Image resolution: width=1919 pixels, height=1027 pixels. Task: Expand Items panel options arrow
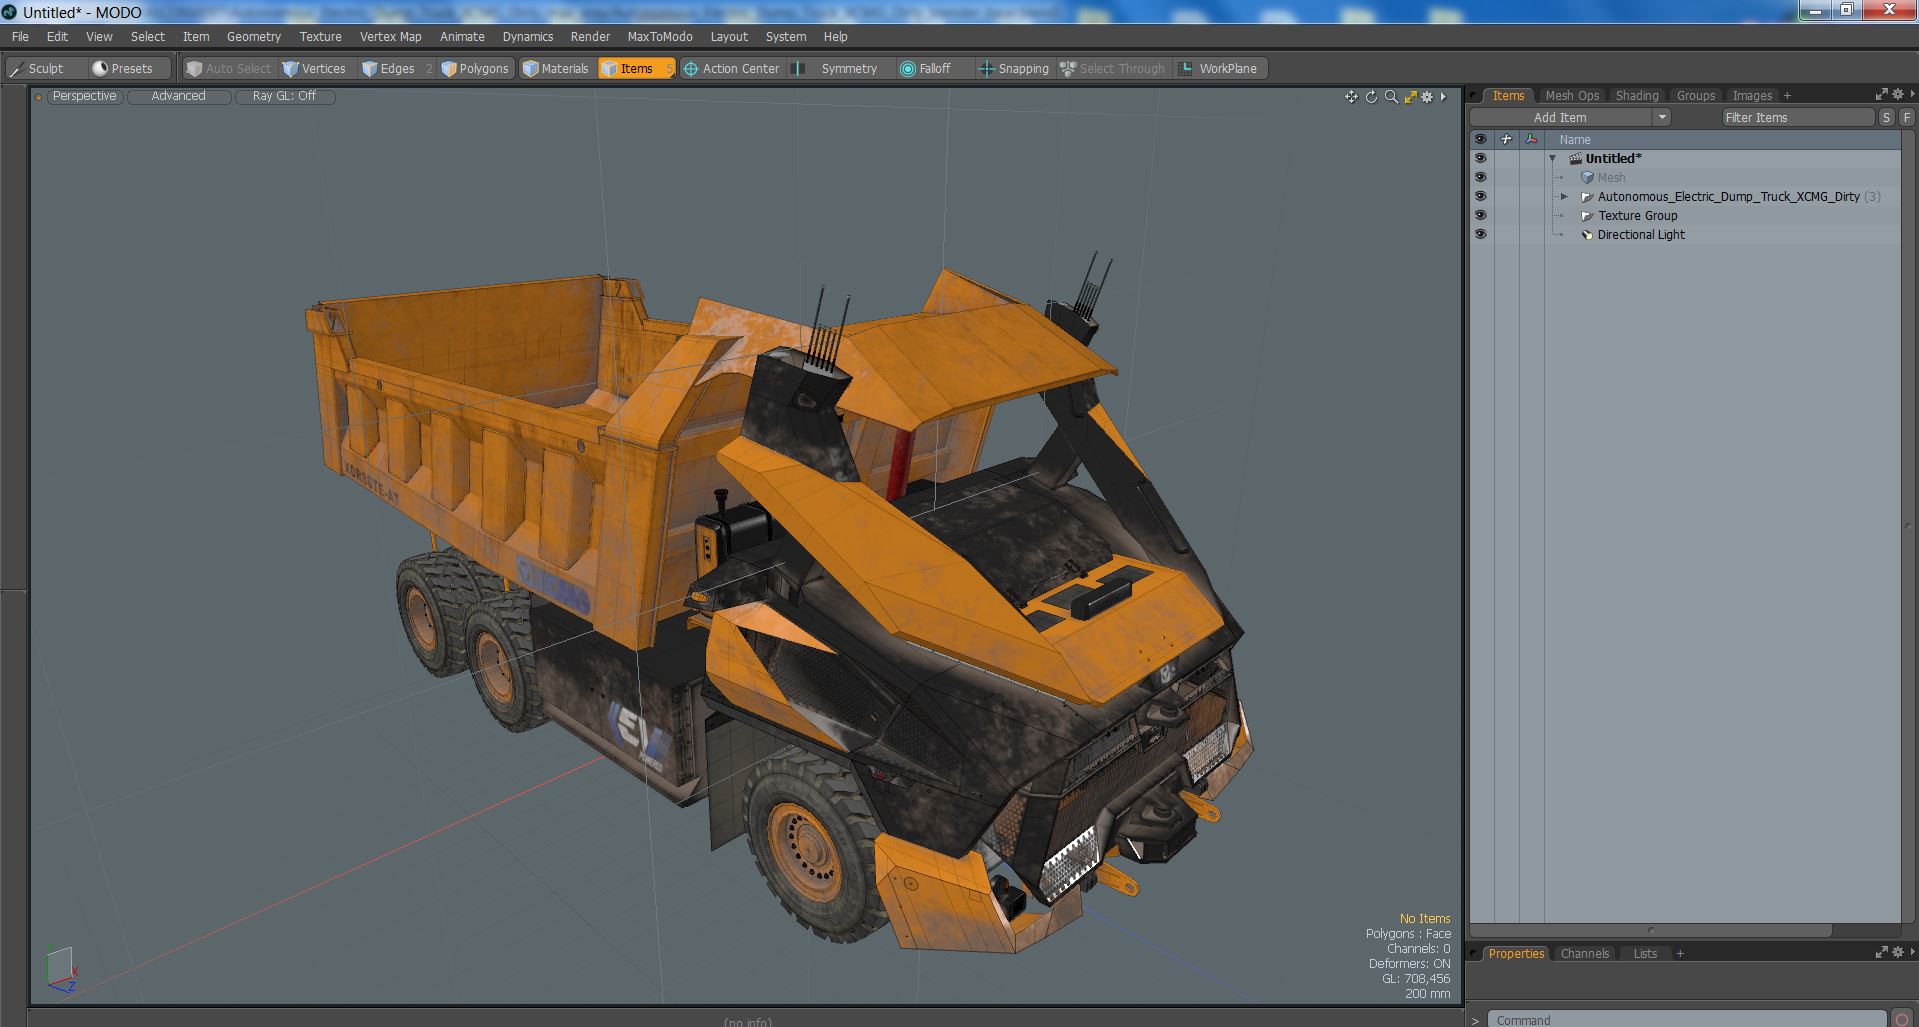tap(1912, 94)
